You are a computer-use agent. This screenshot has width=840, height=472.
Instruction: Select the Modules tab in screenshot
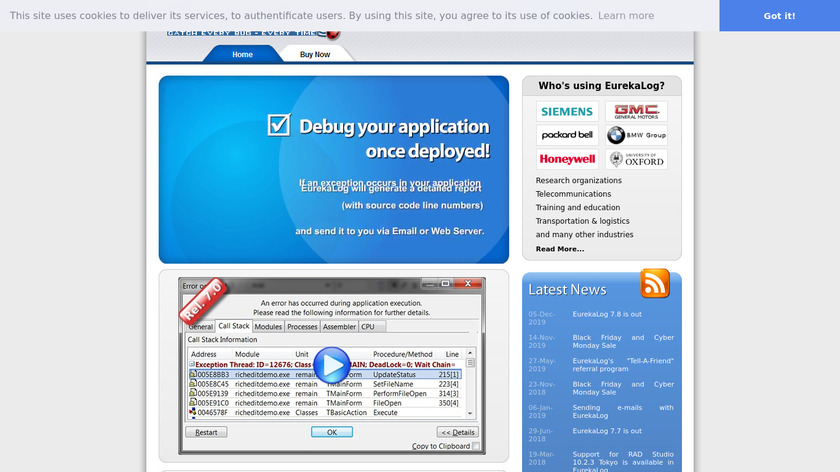(268, 326)
